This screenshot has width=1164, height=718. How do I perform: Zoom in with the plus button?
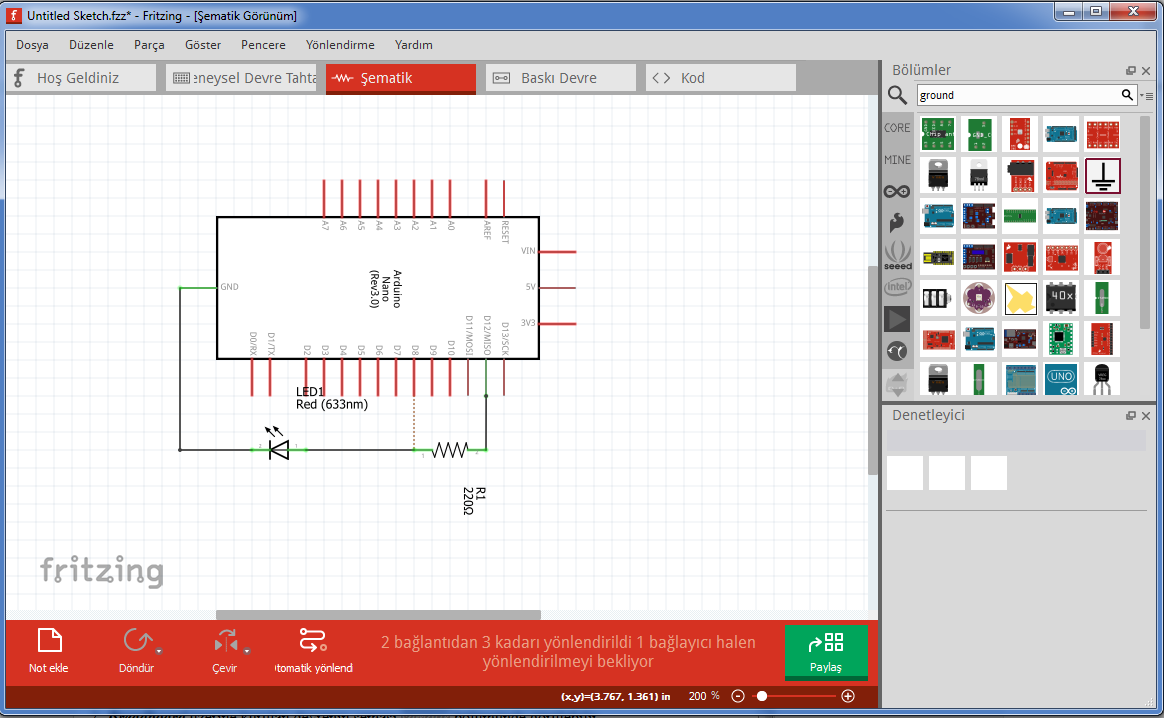click(x=848, y=696)
